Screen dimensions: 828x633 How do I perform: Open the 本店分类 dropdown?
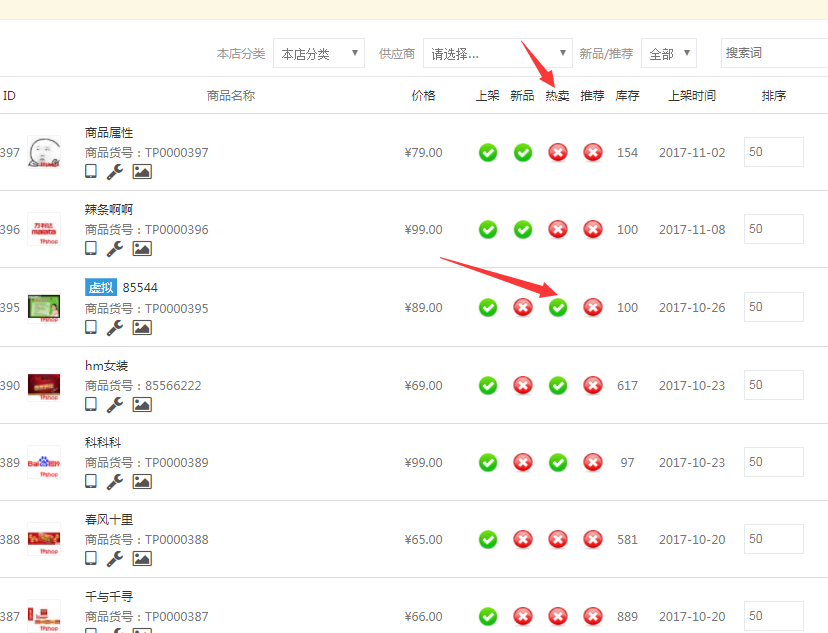pos(319,54)
